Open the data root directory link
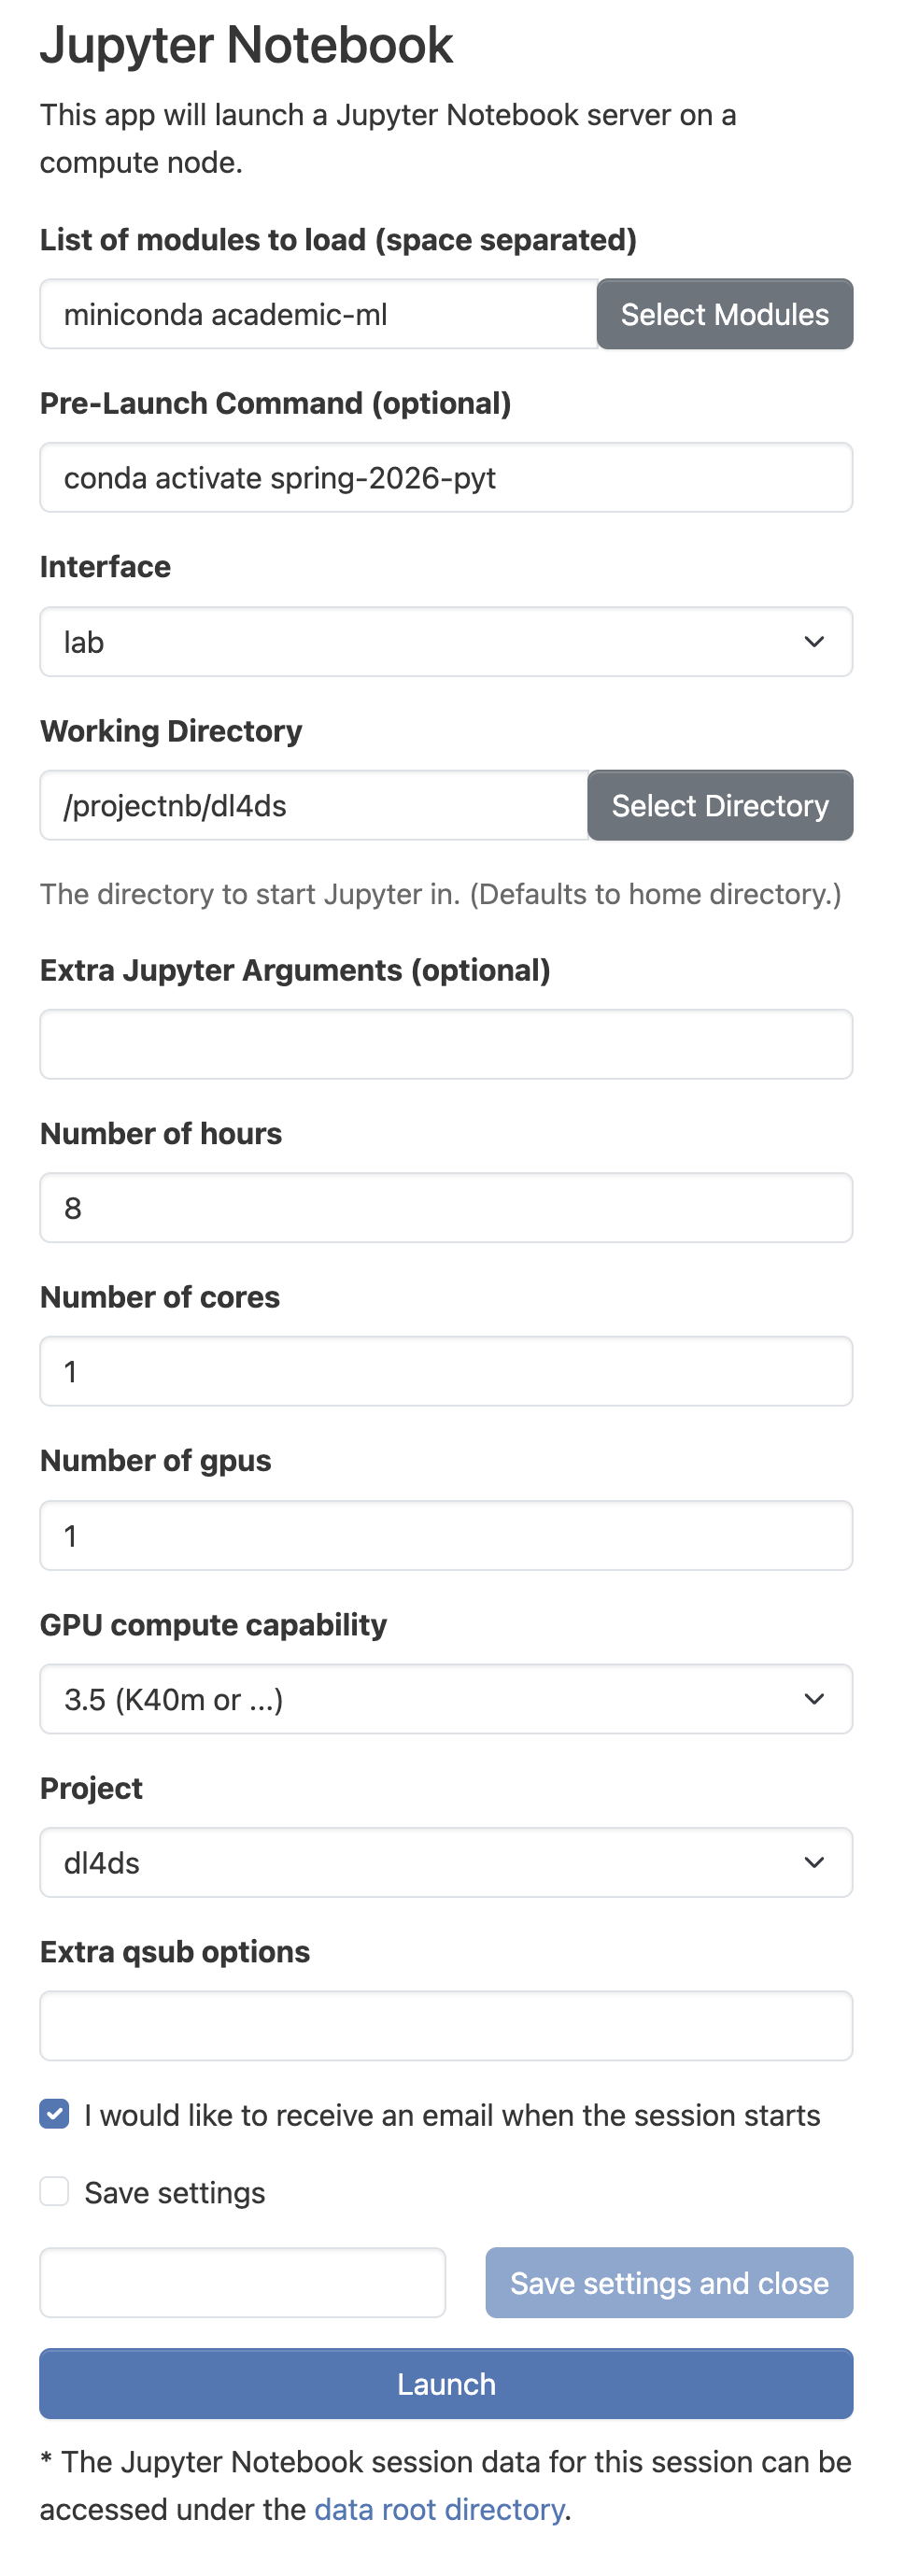 coord(439,2509)
